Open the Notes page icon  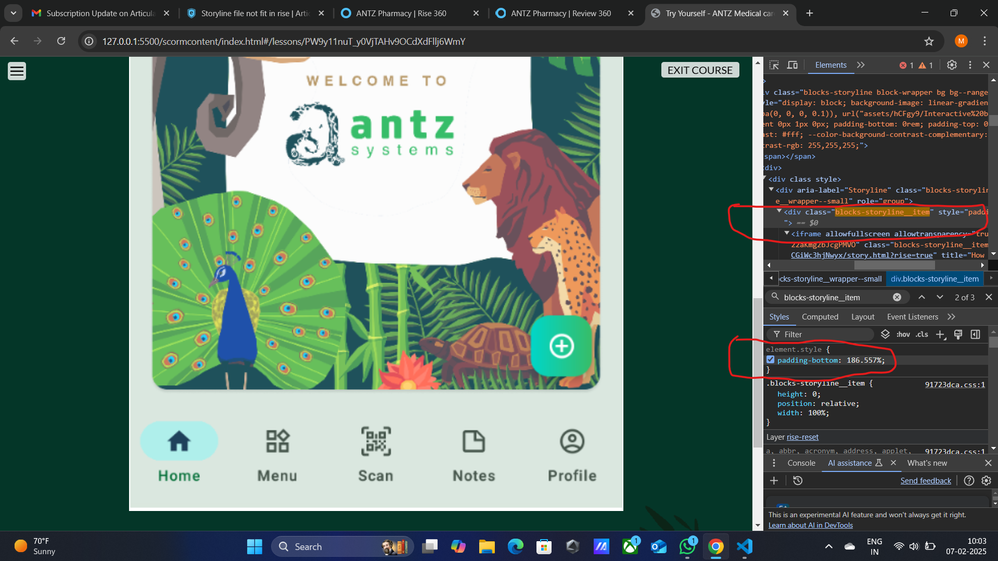(x=474, y=441)
